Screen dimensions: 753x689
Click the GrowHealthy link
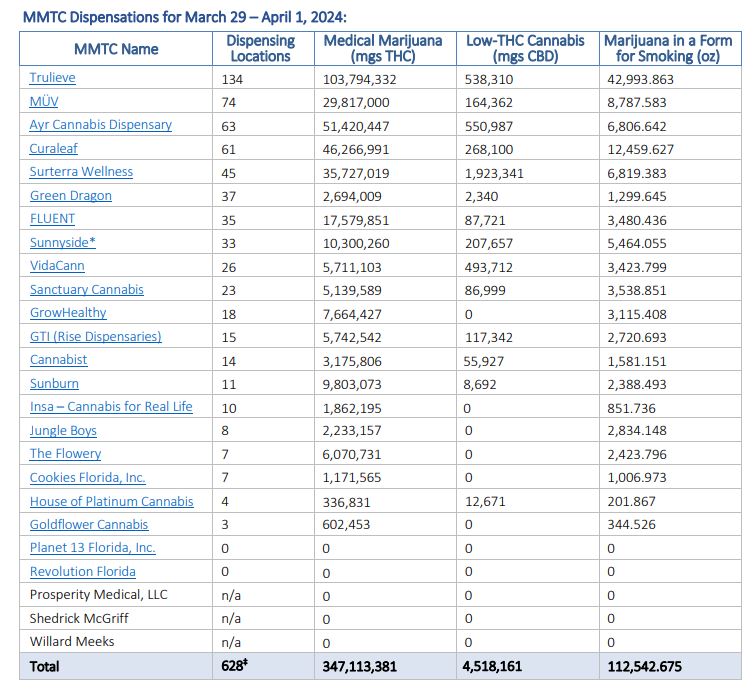(68, 313)
